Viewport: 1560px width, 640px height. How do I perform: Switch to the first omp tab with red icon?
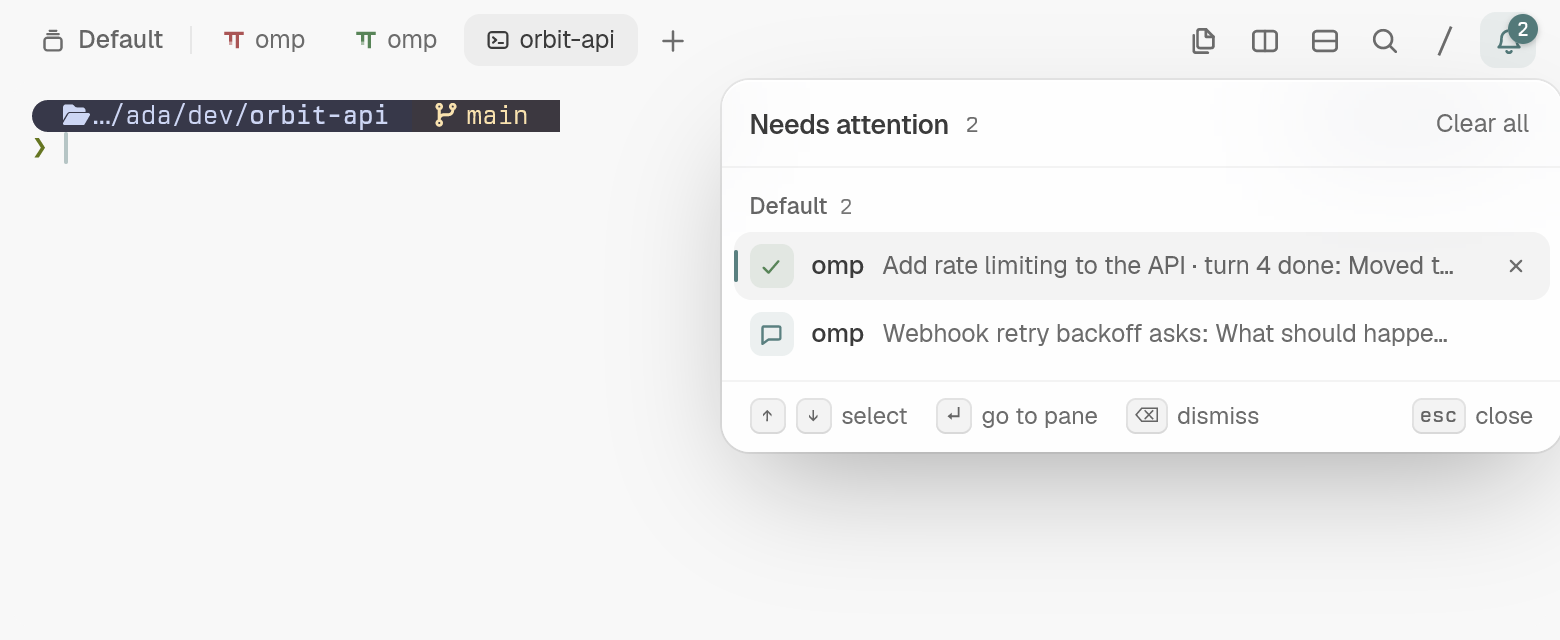264,40
